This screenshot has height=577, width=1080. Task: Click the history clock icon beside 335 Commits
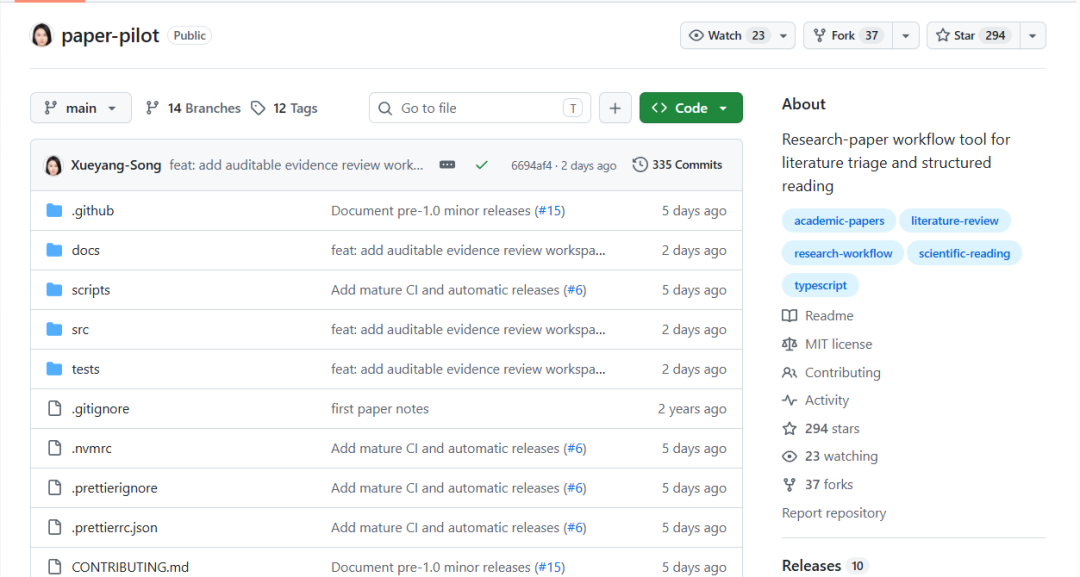tap(640, 165)
